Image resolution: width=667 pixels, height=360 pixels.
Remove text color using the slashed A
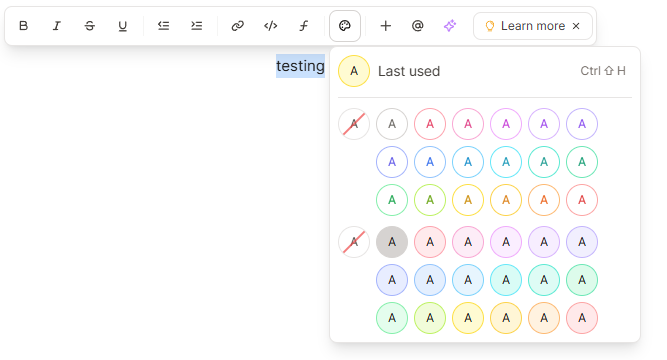point(354,124)
